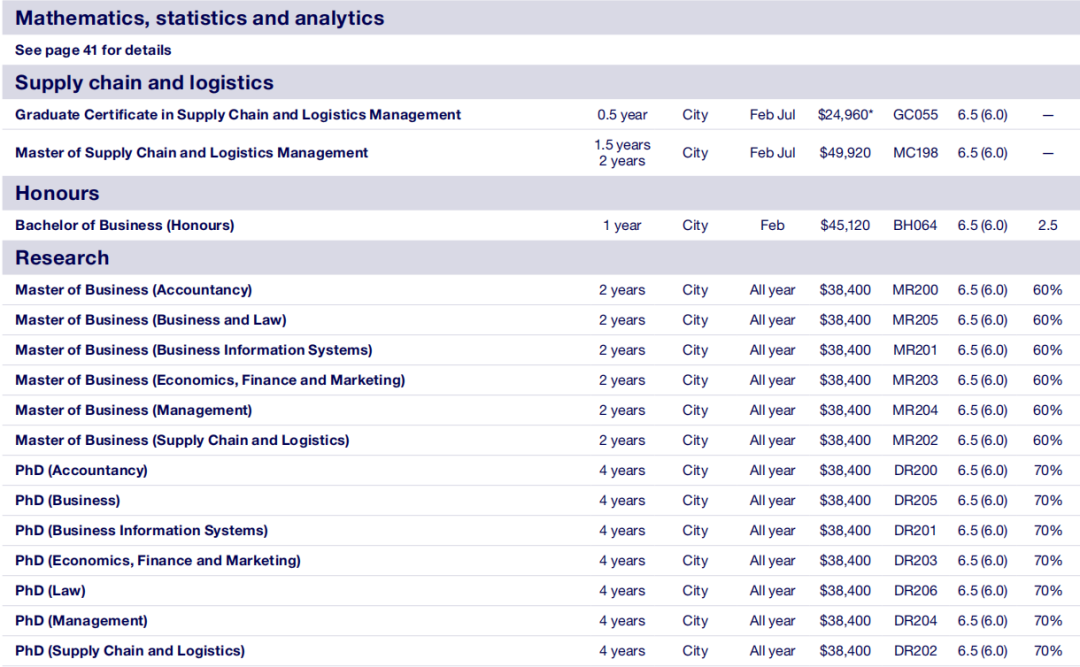The width and height of the screenshot is (1080, 667).
Task: Select Master of Business (Economics, Finance and Marketing)
Action: 210,380
